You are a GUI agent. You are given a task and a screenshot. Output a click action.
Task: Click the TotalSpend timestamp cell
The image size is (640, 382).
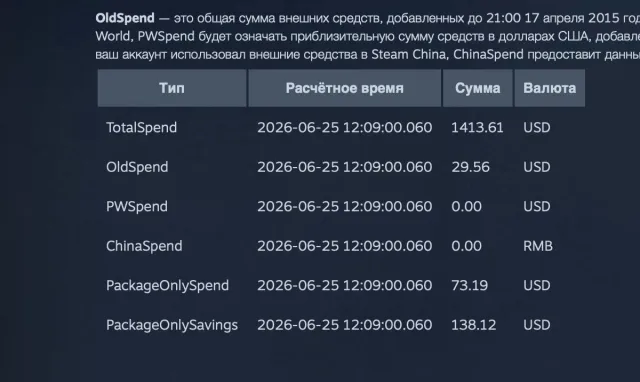click(344, 128)
